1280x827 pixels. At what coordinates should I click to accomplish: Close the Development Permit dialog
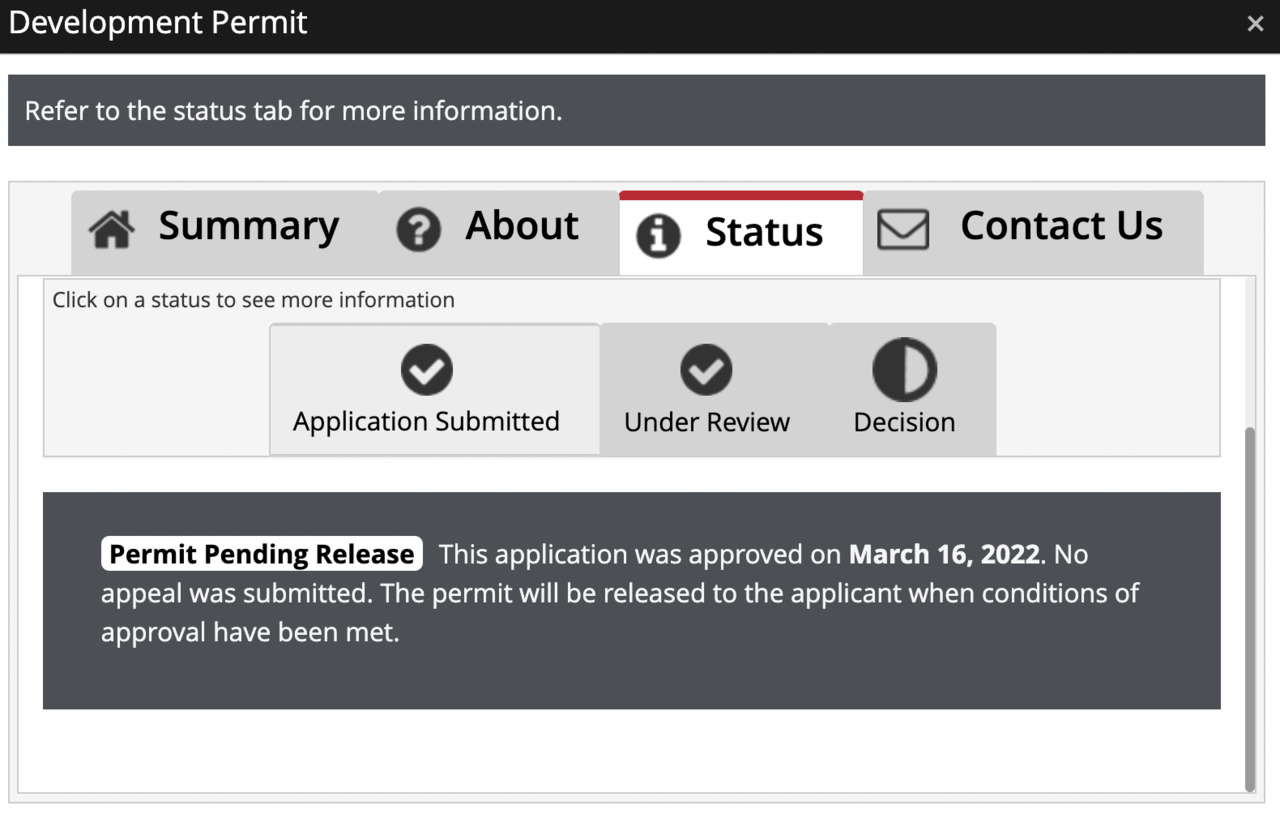pos(1255,24)
